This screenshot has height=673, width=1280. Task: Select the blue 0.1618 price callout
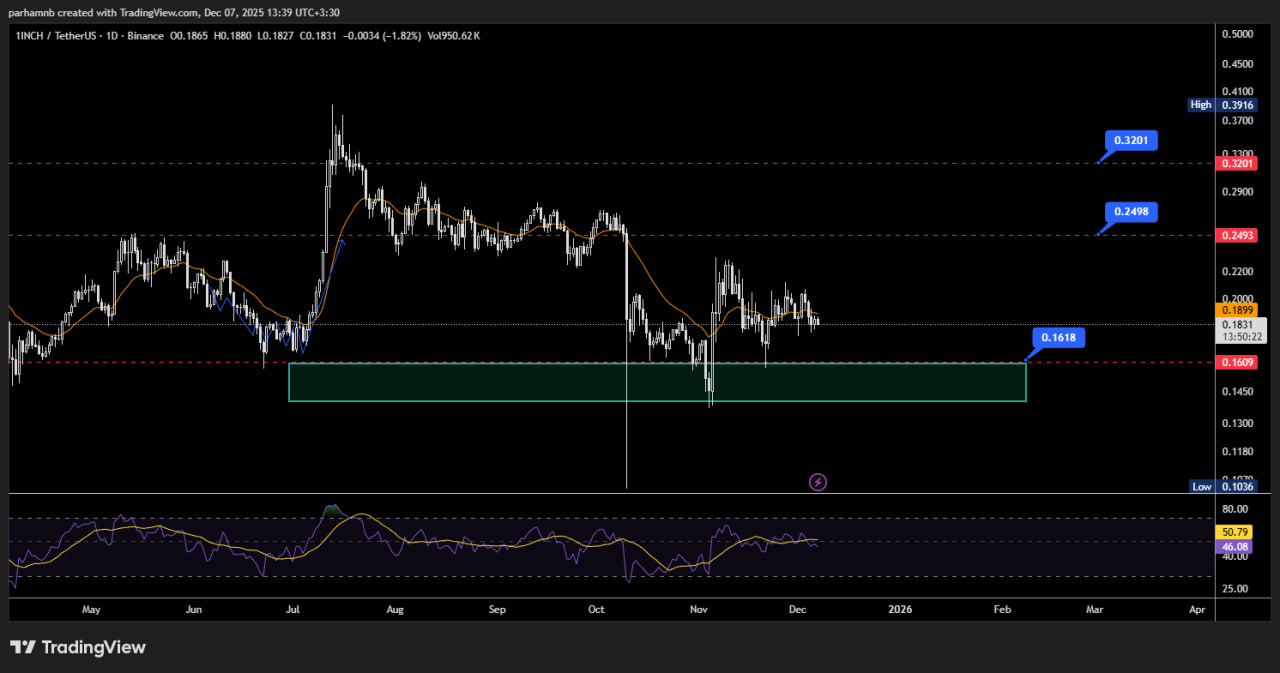tap(1058, 338)
